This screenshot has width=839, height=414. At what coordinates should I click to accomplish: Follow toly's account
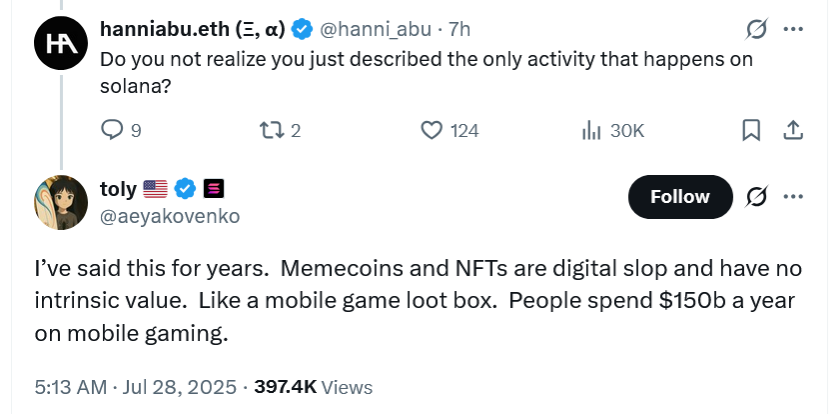click(x=679, y=196)
